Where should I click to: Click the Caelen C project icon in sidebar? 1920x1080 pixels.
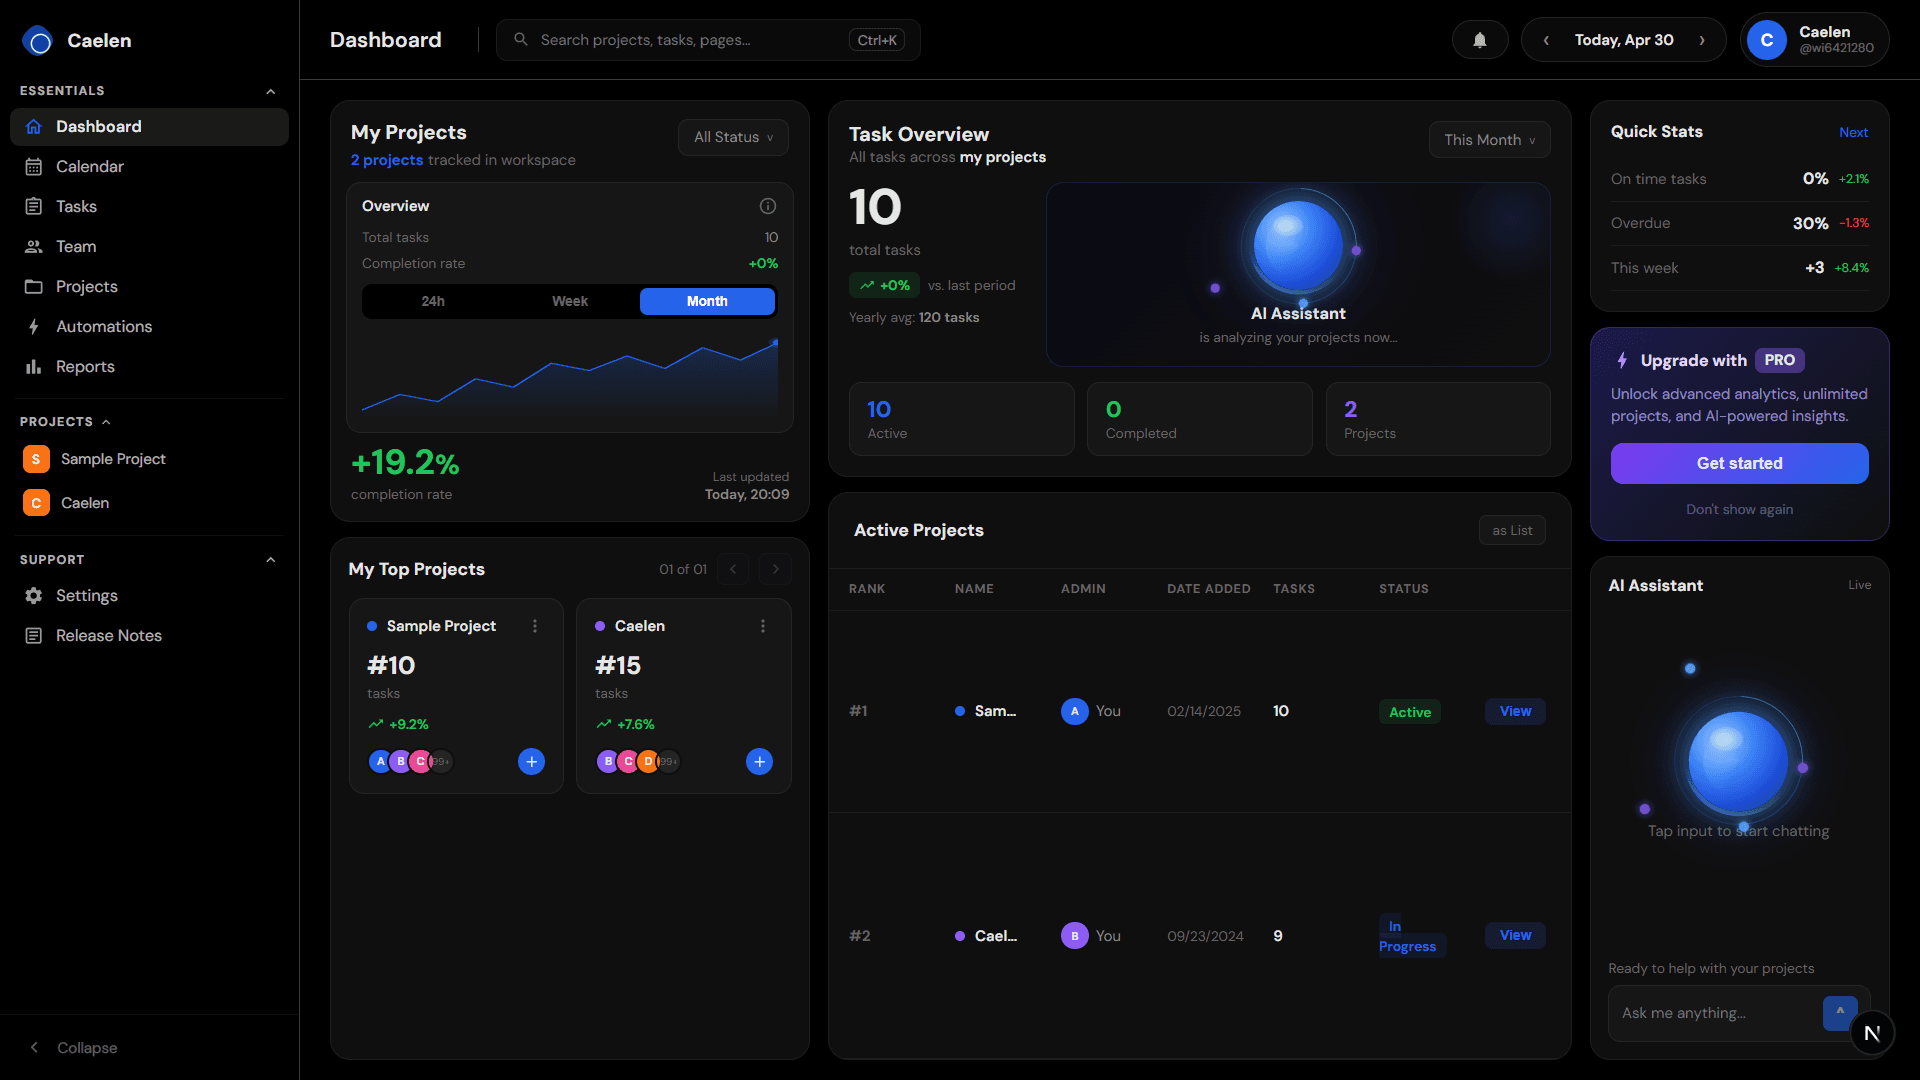36,503
